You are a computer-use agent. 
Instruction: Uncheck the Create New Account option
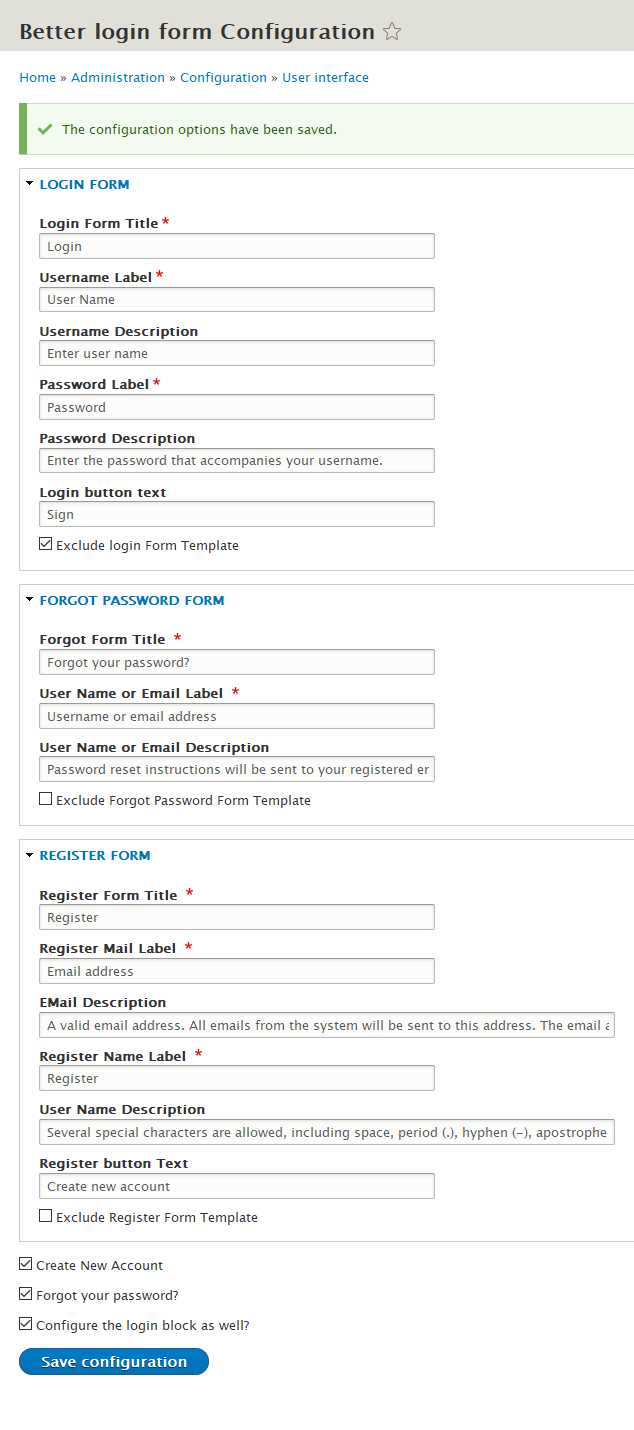[x=26, y=1265]
